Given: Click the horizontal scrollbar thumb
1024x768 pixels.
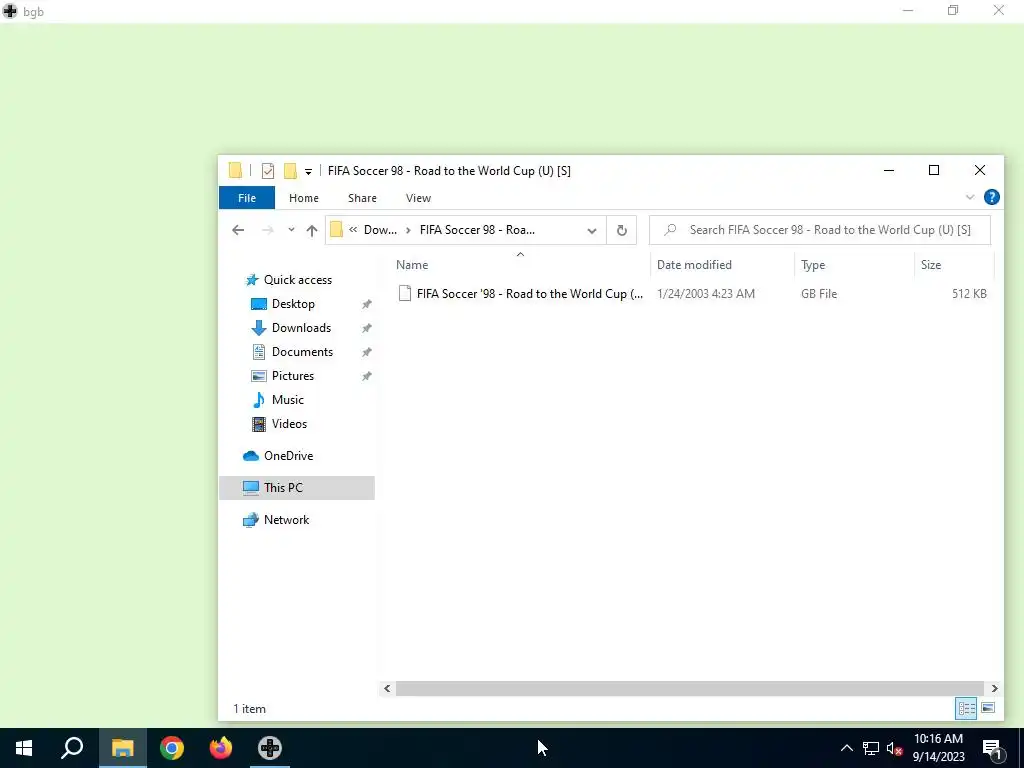Looking at the screenshot, I should click(690, 688).
